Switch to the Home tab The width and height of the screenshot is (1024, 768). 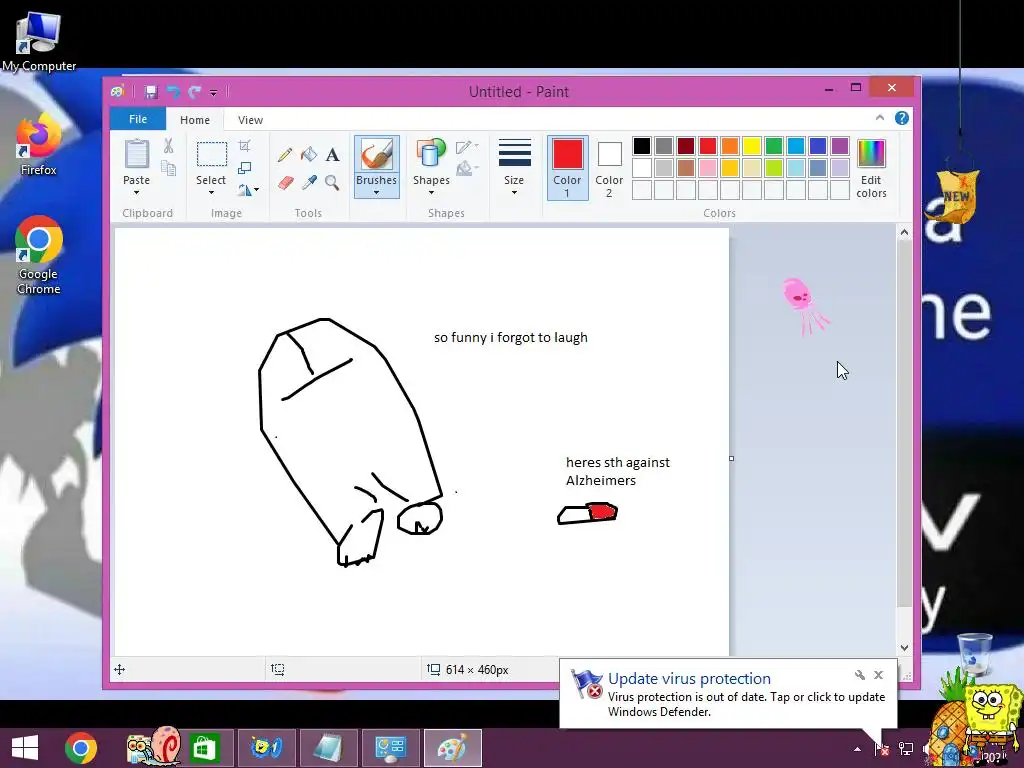195,120
